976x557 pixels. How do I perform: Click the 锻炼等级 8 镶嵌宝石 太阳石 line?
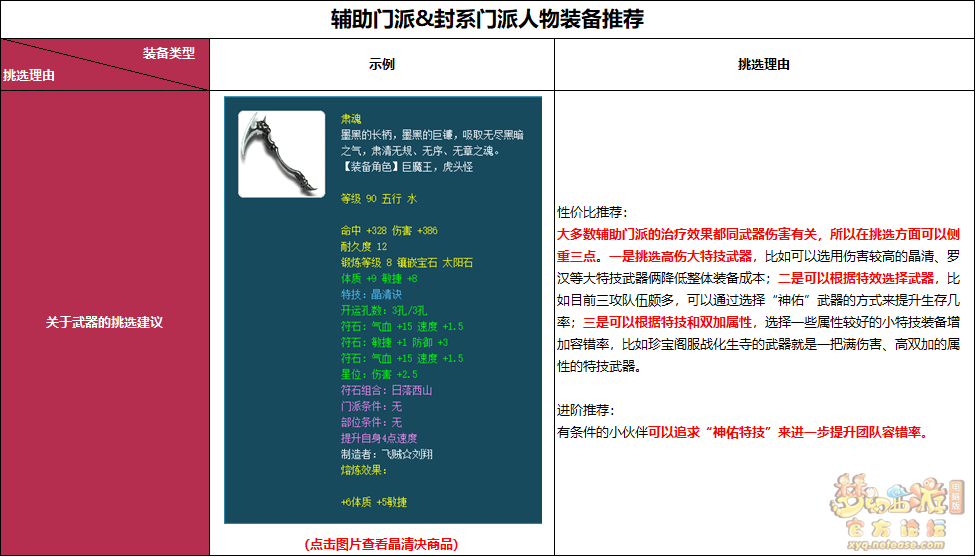click(x=406, y=262)
